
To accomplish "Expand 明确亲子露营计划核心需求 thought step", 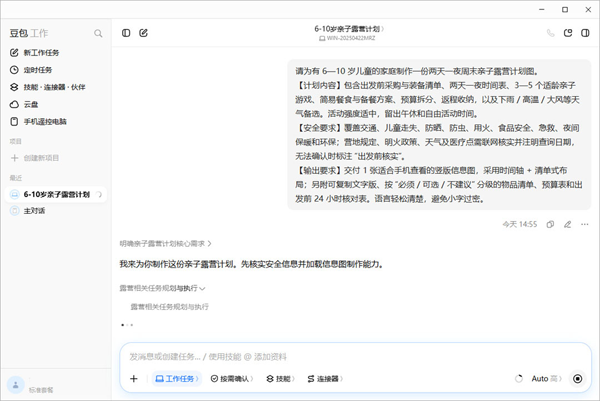I will (x=165, y=244).
